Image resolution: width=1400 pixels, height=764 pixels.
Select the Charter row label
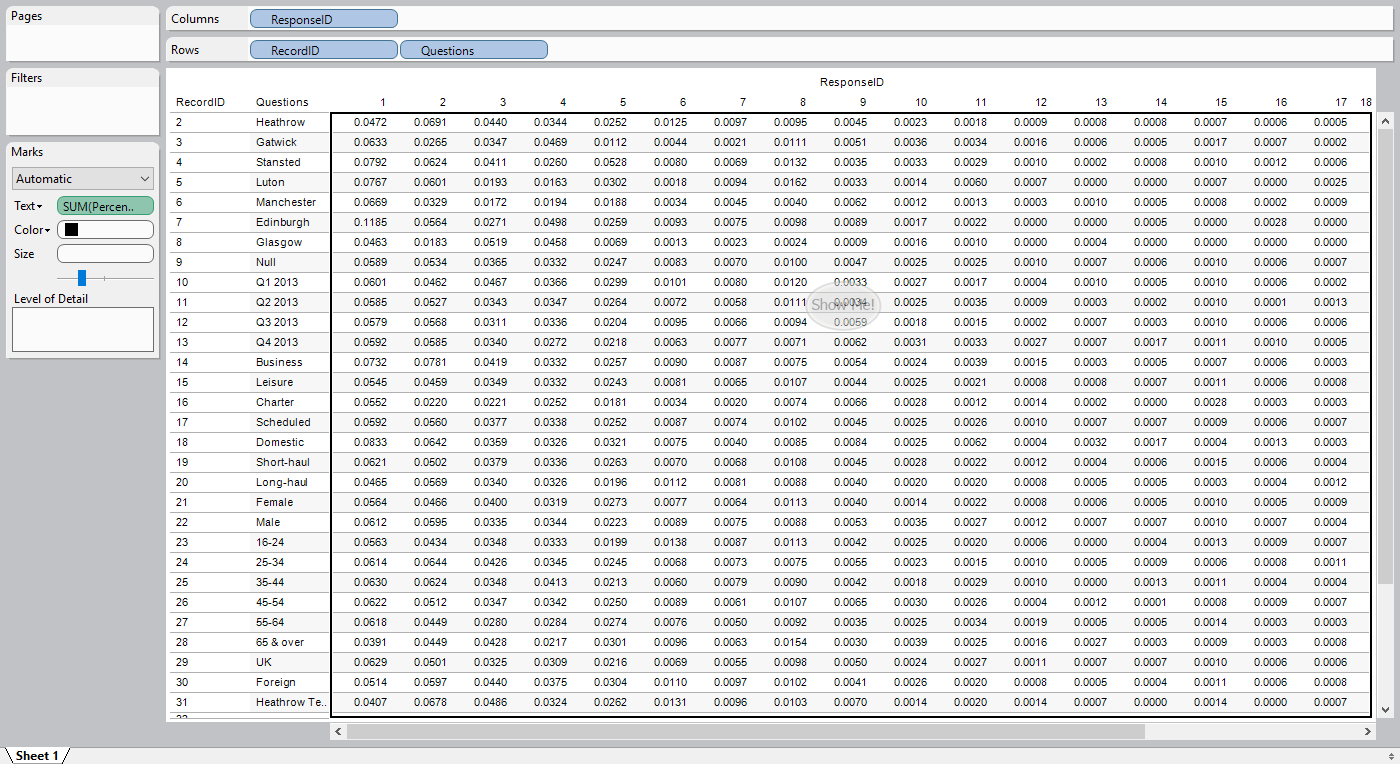[275, 402]
